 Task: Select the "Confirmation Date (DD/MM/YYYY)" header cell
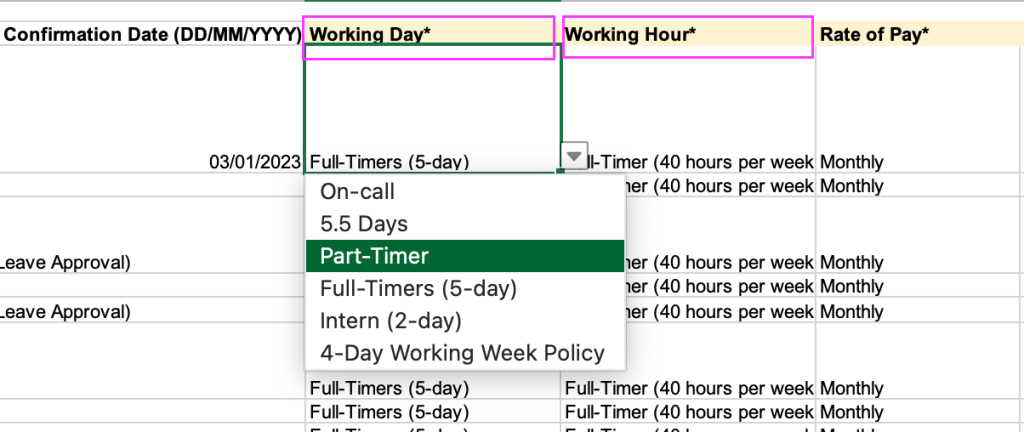tap(152, 34)
